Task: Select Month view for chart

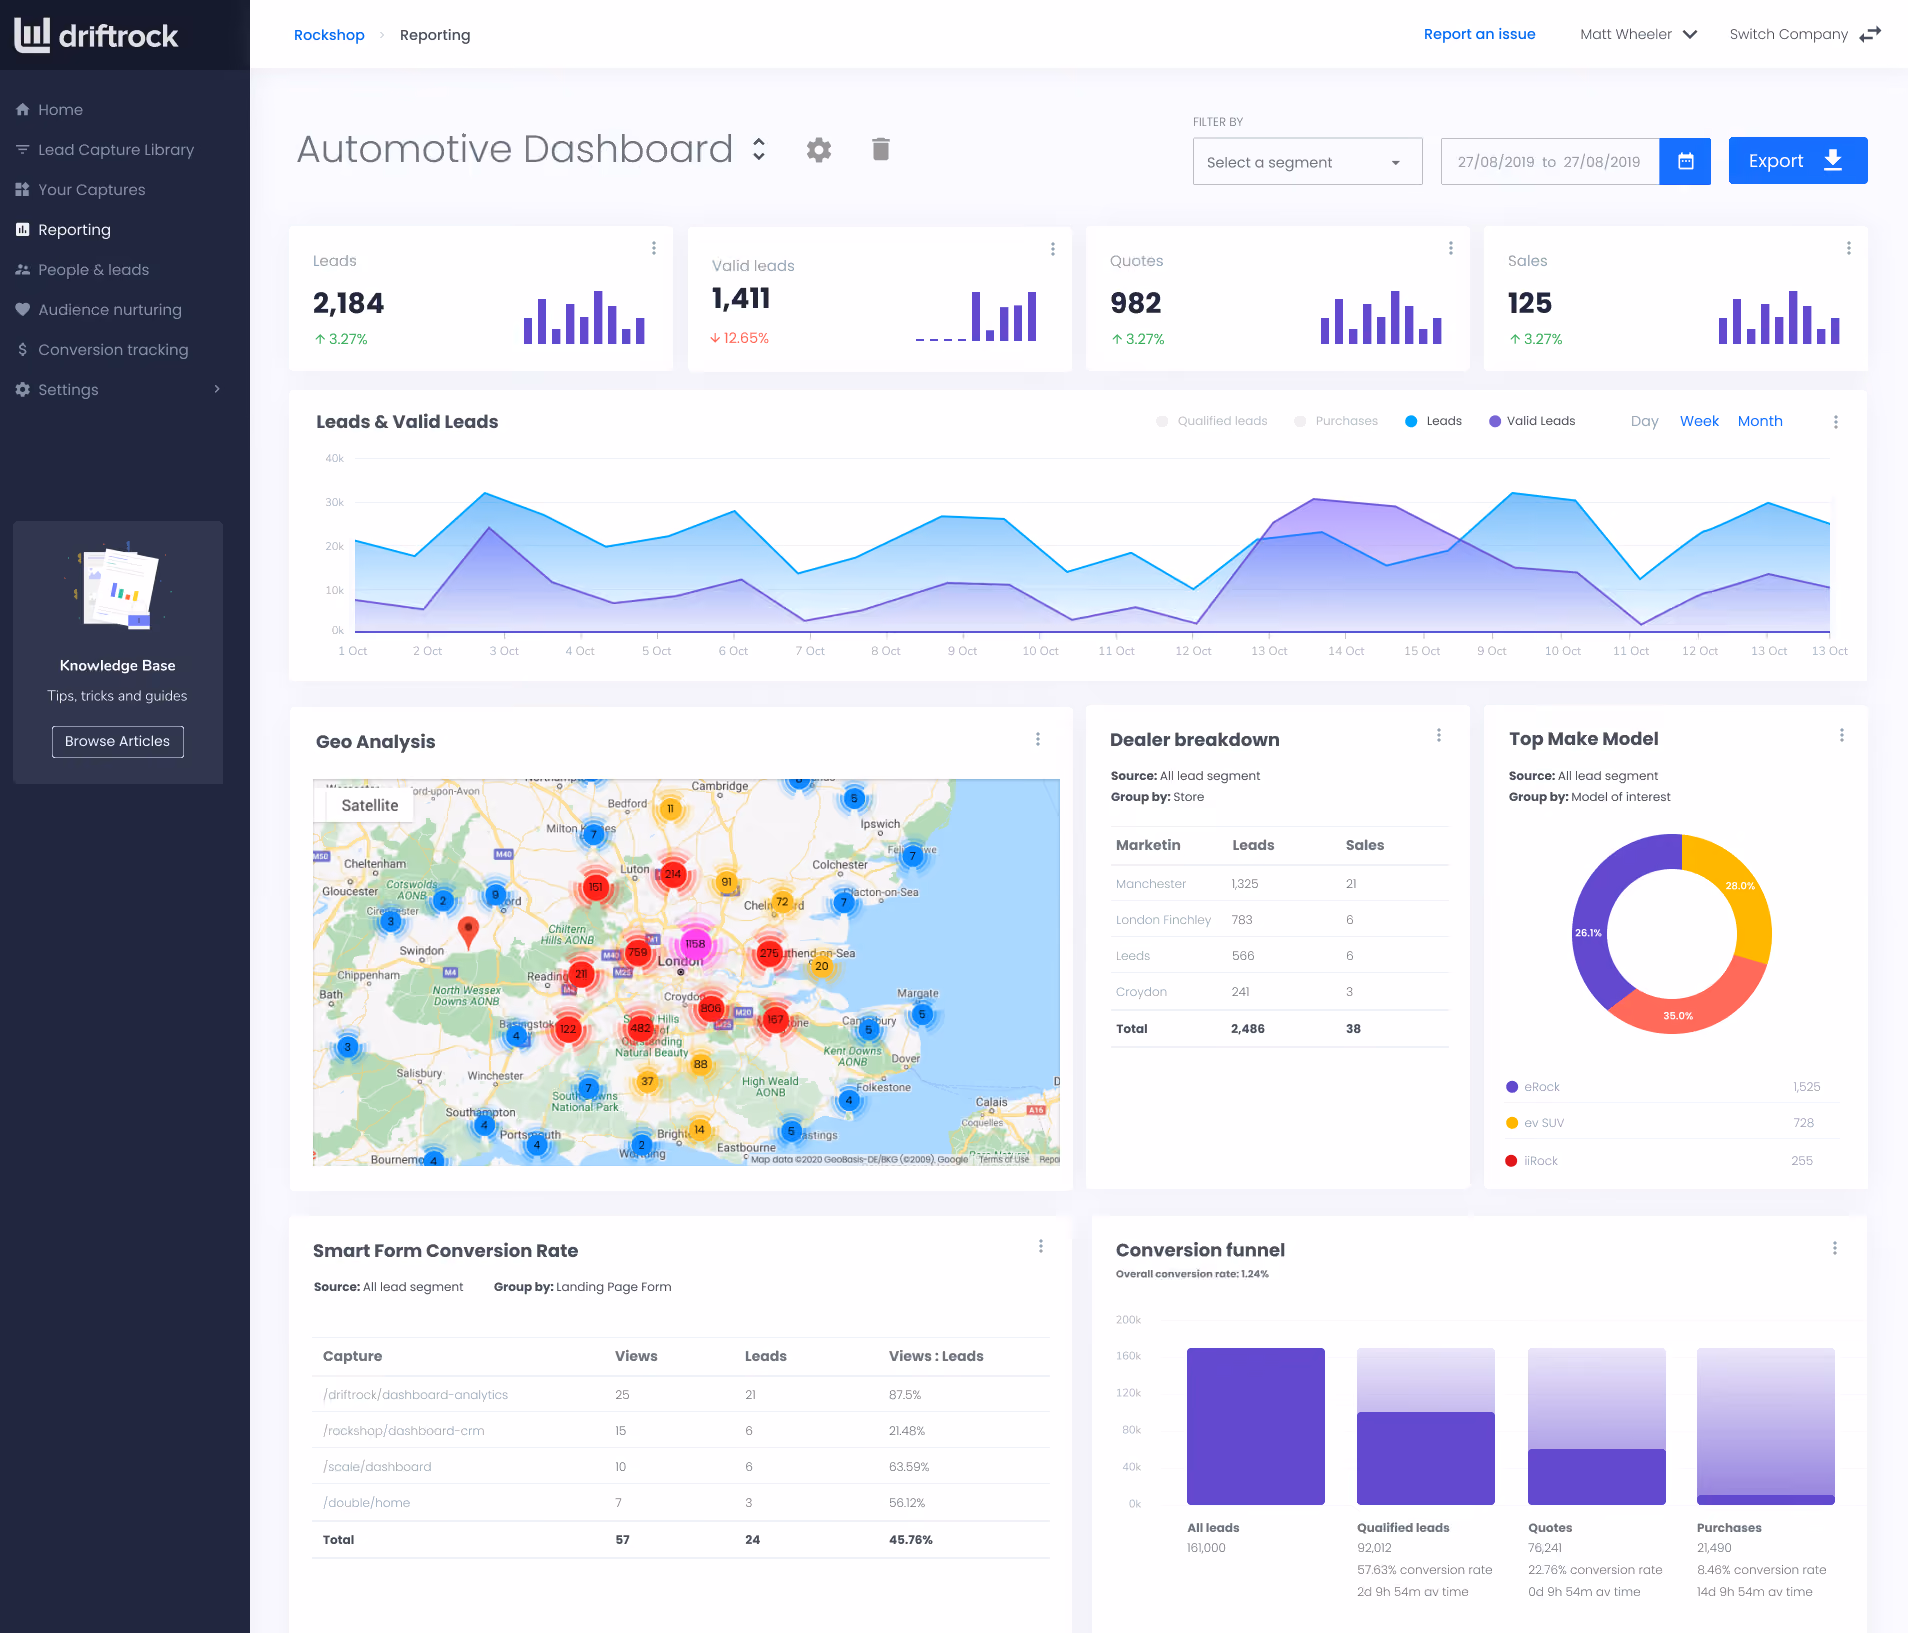Action: 1760,422
